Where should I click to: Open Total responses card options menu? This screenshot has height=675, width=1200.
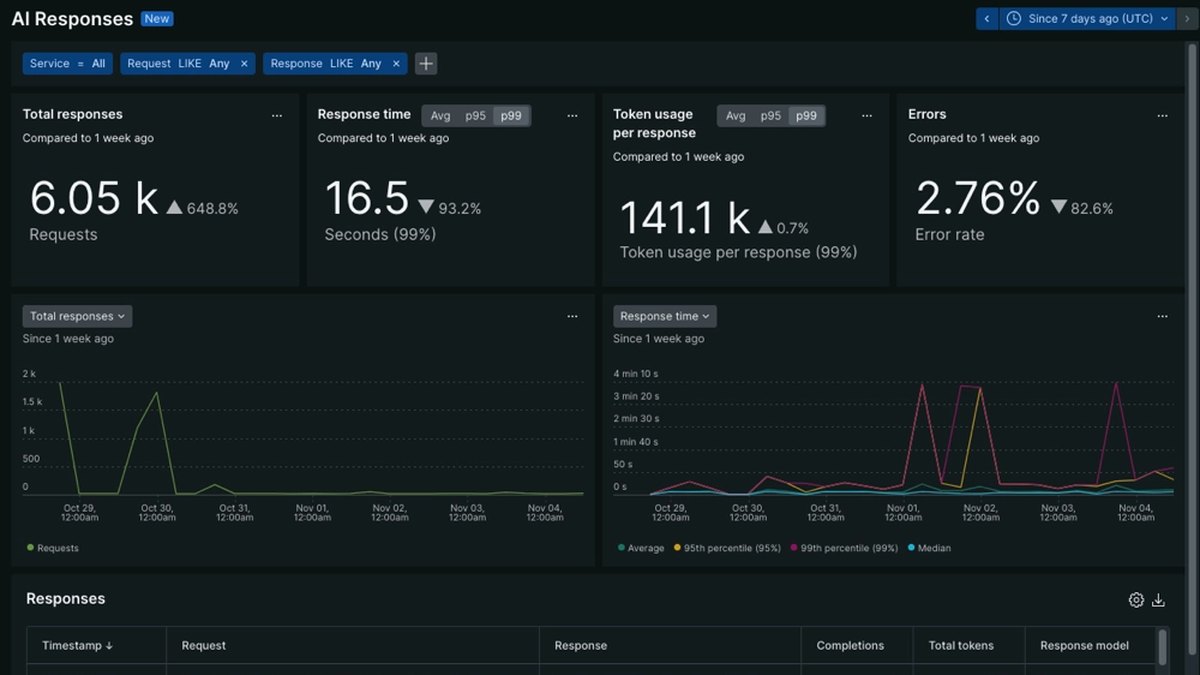[277, 115]
